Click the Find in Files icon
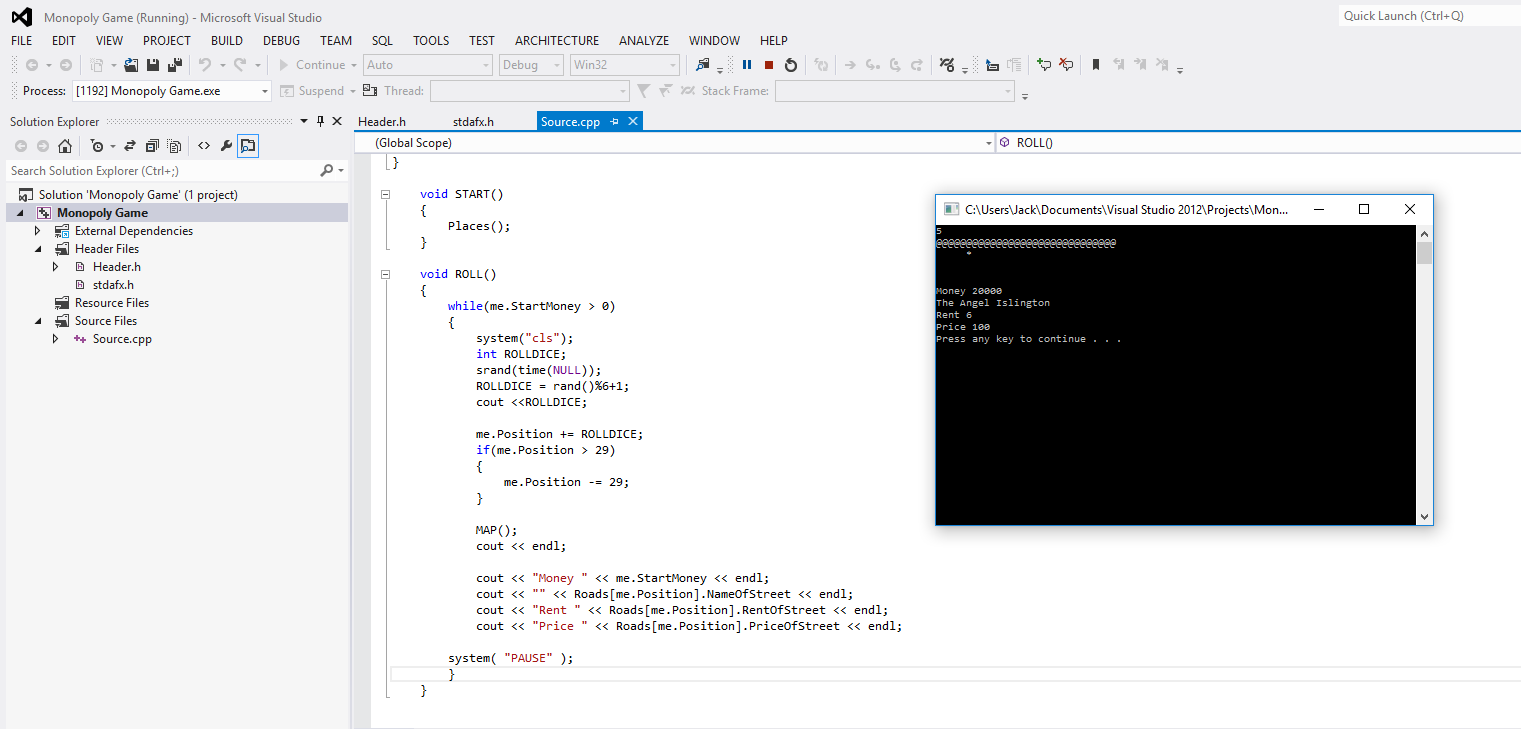 point(703,65)
